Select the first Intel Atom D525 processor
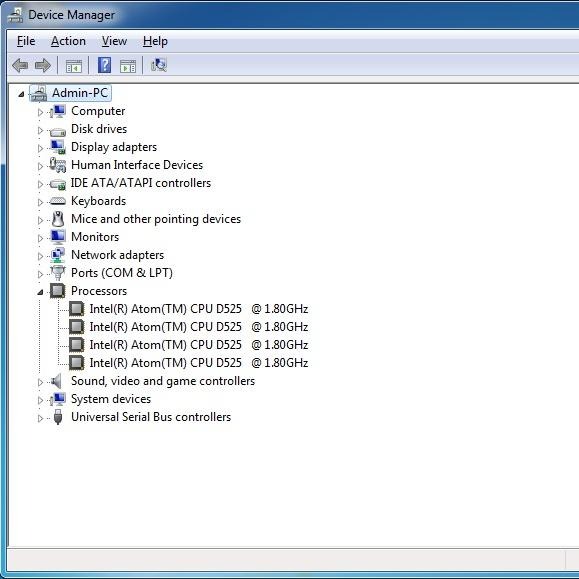The height and width of the screenshot is (579, 579). tap(199, 309)
